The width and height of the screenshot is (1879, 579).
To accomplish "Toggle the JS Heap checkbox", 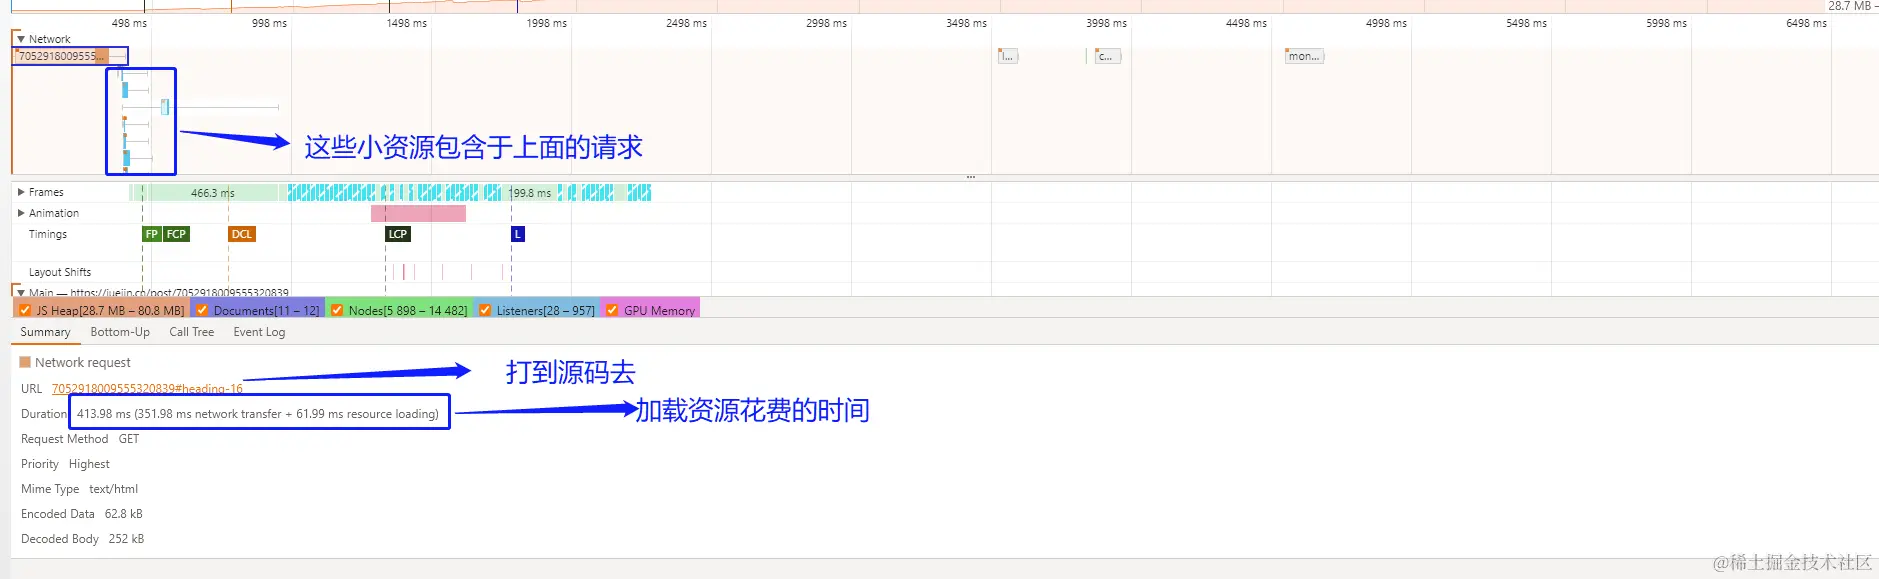I will pos(25,311).
